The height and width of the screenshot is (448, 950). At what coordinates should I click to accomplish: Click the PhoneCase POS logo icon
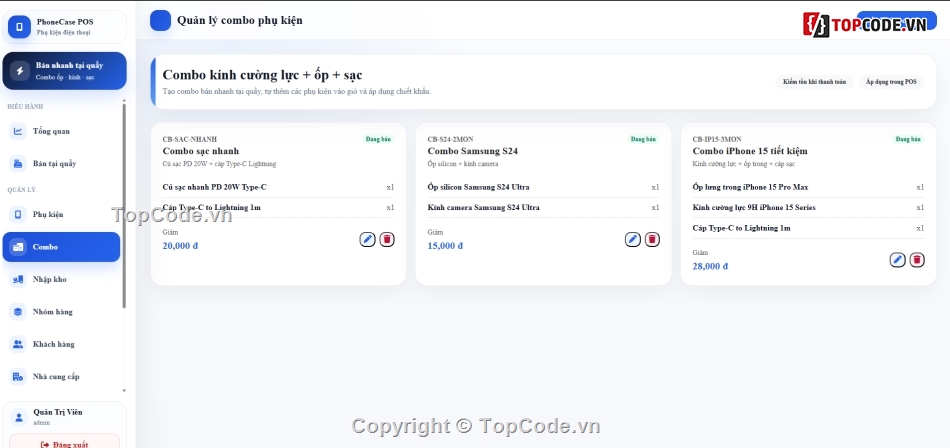click(x=19, y=27)
